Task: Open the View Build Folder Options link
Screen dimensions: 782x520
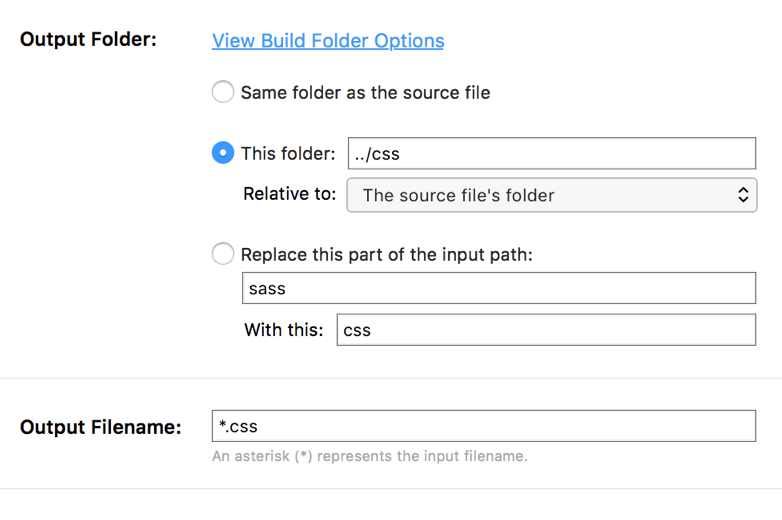Action: (x=328, y=41)
